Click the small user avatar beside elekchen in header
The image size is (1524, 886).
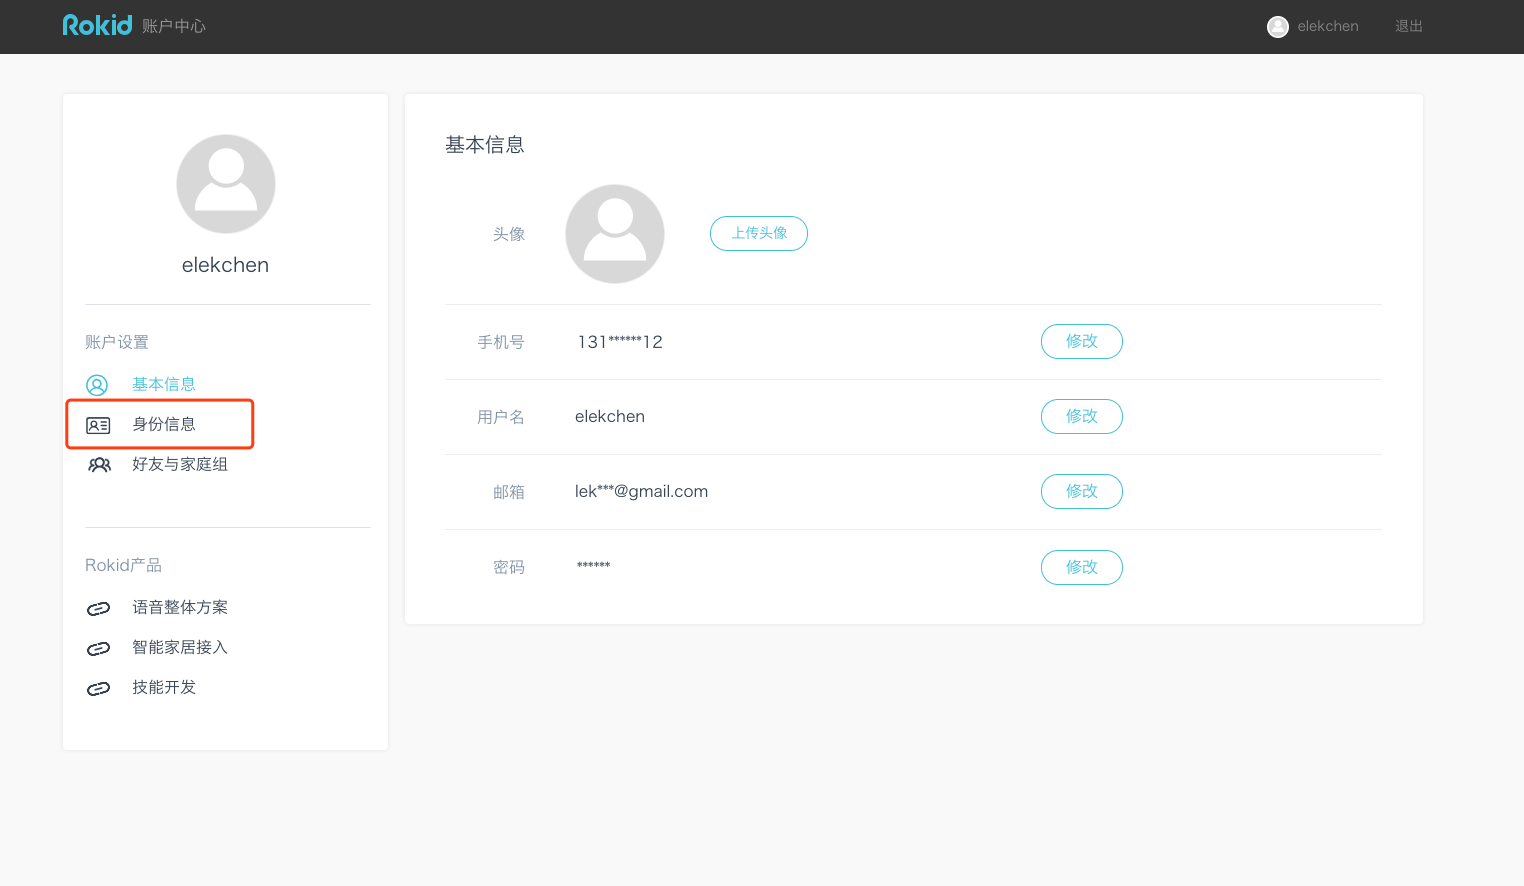click(x=1278, y=27)
